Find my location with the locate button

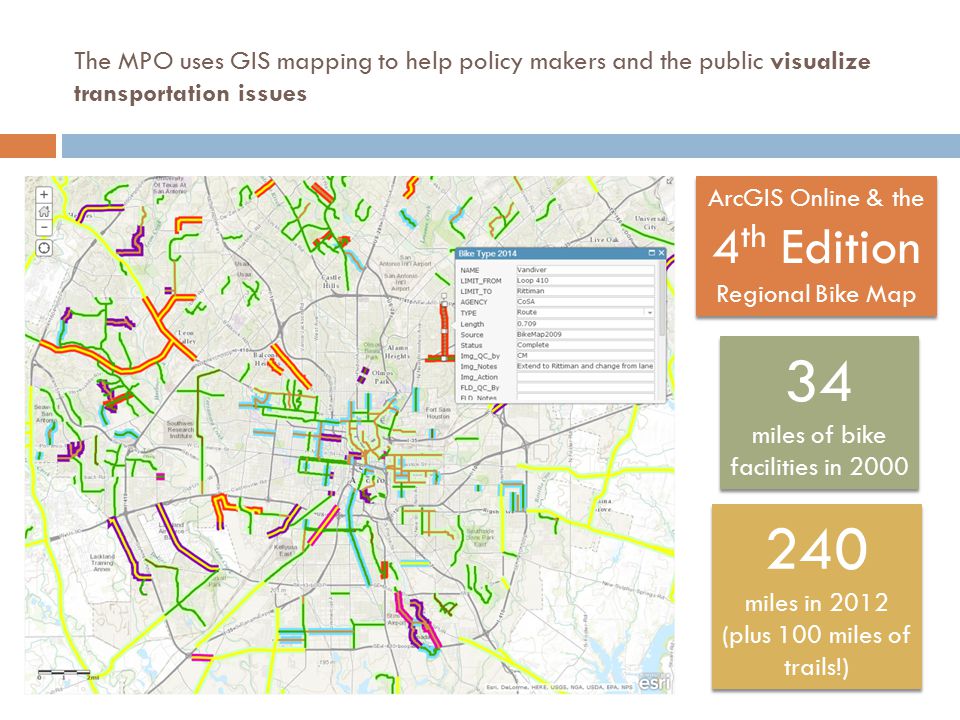pyautogui.click(x=44, y=248)
